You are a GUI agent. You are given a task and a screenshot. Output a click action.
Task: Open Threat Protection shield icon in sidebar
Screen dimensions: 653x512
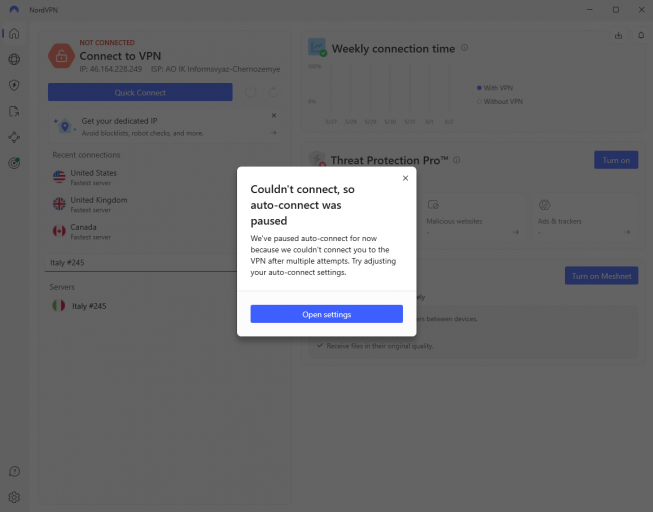(x=14, y=85)
